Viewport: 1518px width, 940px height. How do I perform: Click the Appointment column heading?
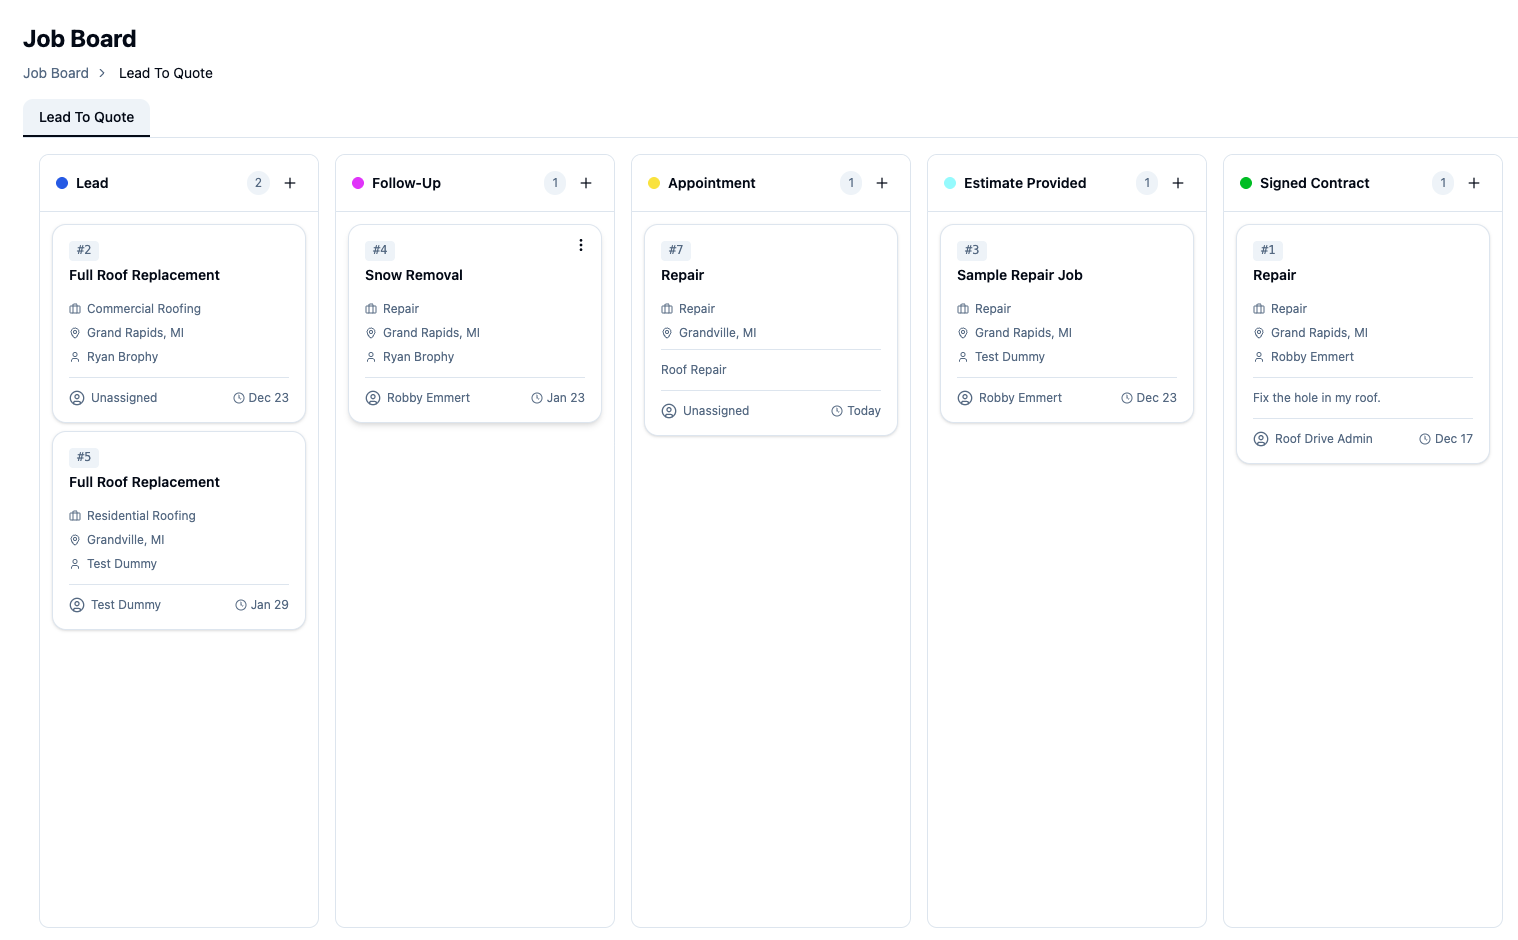pos(712,183)
